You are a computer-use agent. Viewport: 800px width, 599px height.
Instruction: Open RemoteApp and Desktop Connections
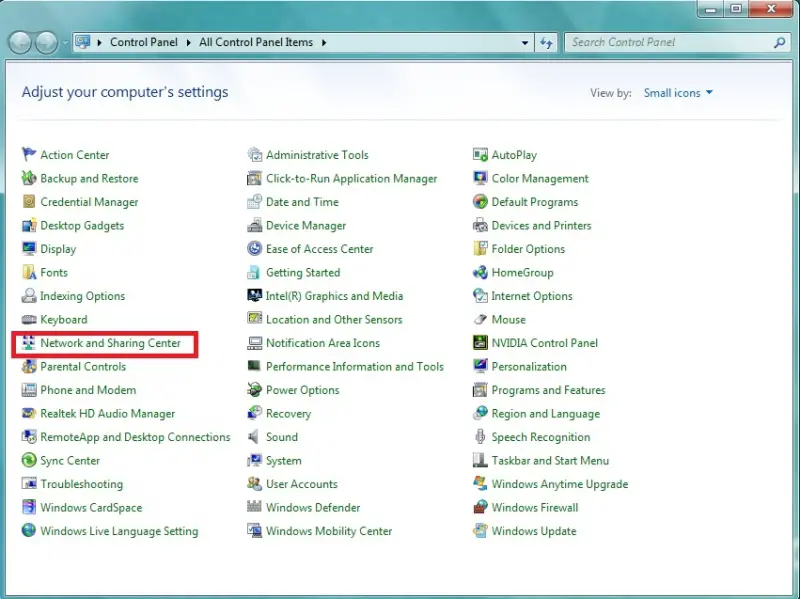click(135, 437)
